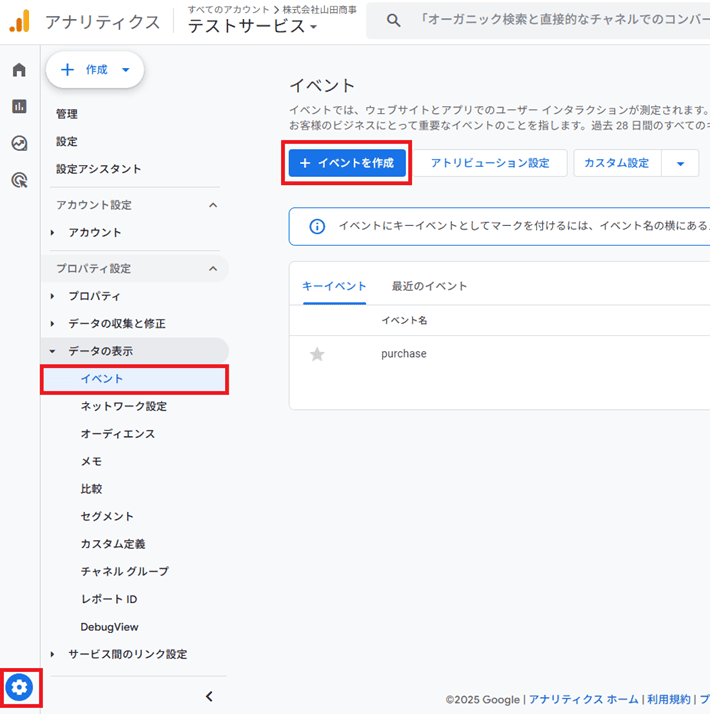Select オーディエンス in the sidebar
Viewport: 710px width, 714px height.
click(118, 434)
